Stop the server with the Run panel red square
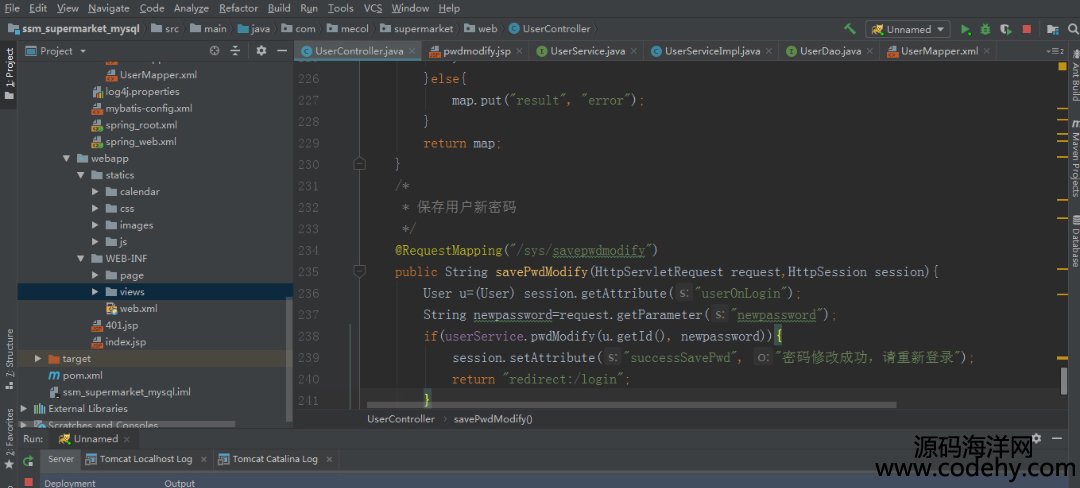 [x=28, y=482]
